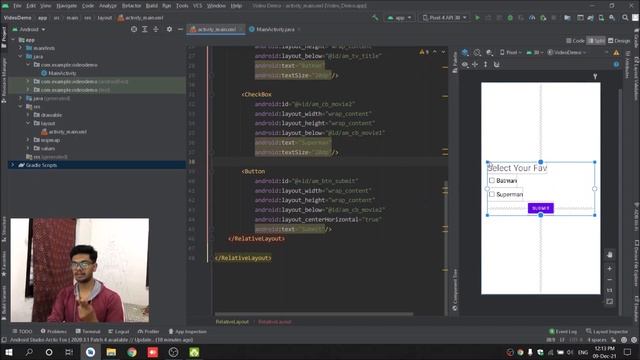
Task: Click the pan hand tool in preview
Action: point(609,255)
